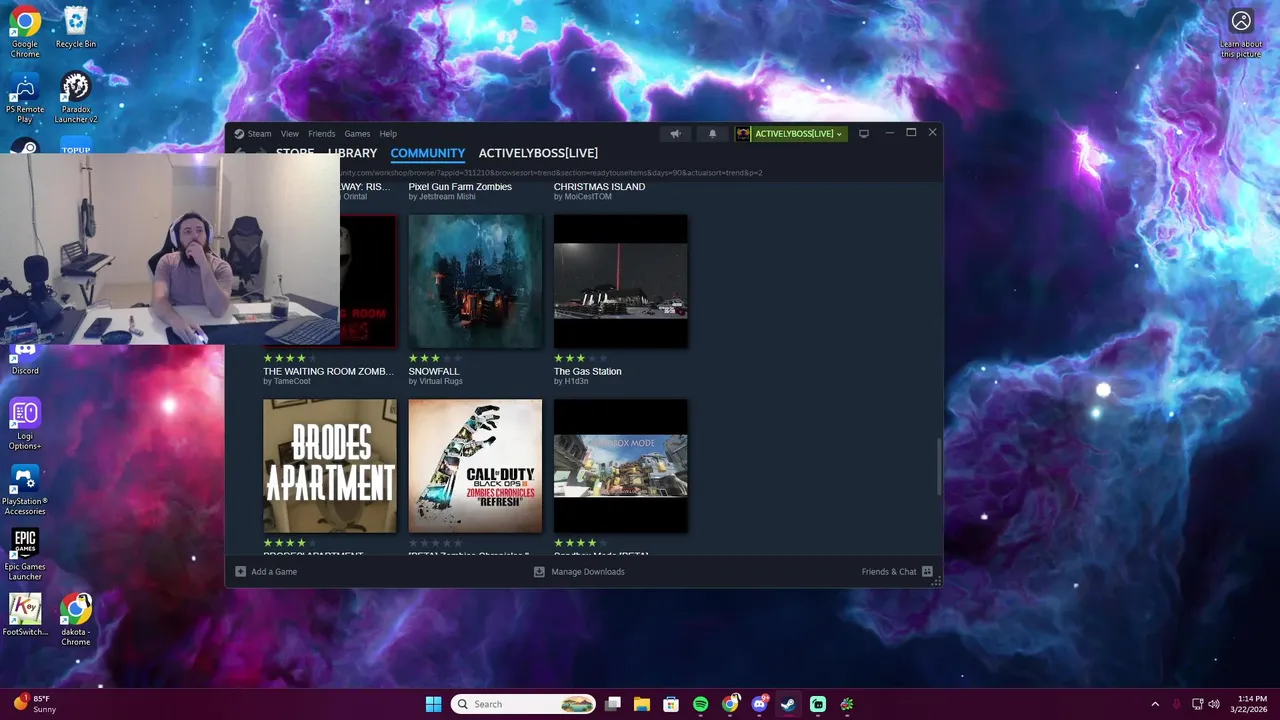This screenshot has height=720, width=1280.
Task: Open the weather widget showing 85°F
Action: click(x=36, y=704)
